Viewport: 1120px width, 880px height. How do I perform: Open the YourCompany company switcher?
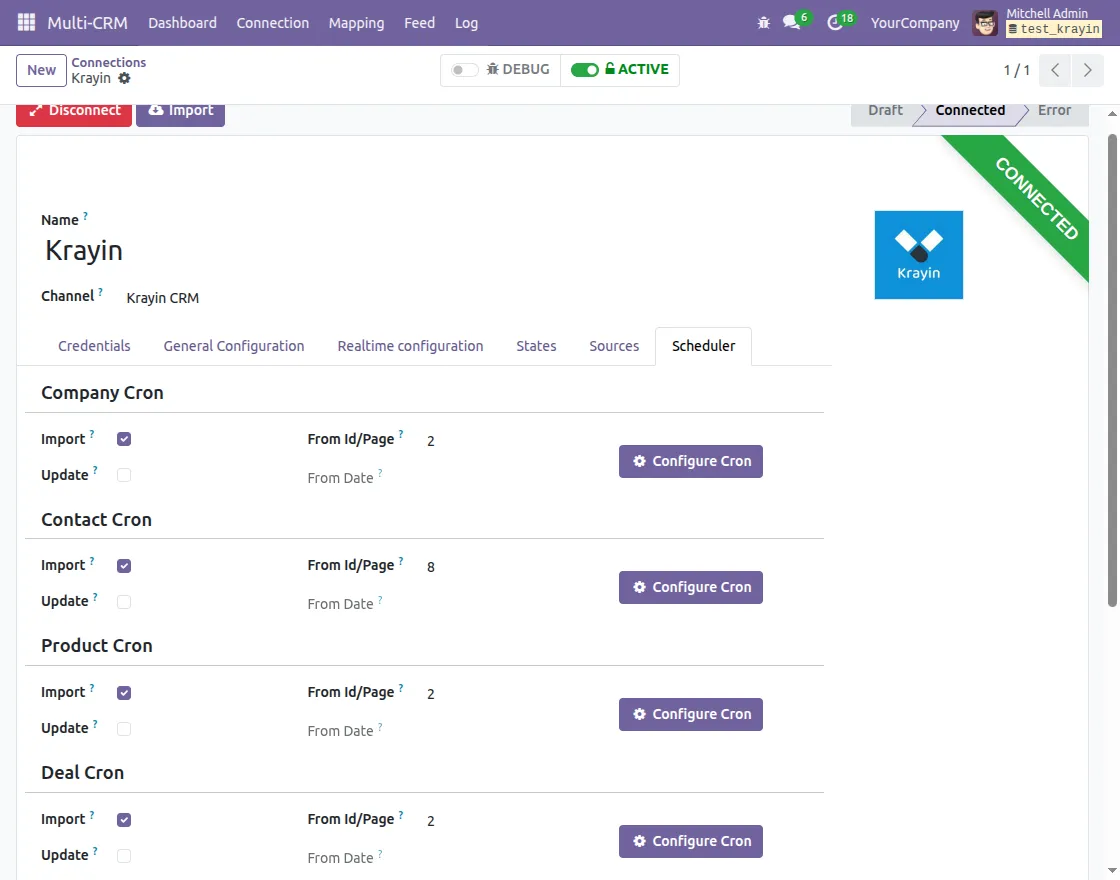tap(915, 23)
